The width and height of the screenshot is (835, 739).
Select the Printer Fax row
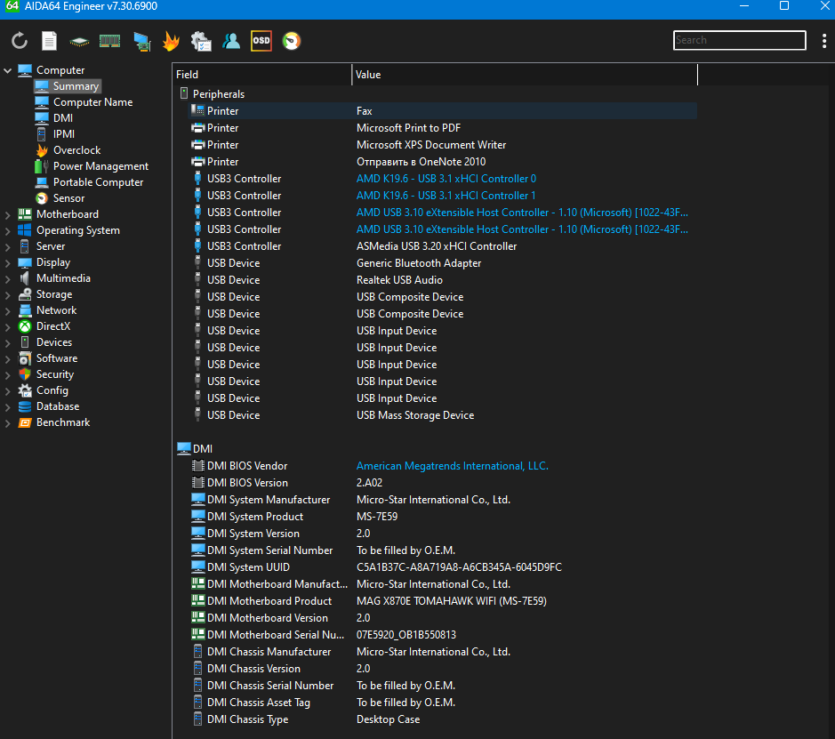[443, 111]
